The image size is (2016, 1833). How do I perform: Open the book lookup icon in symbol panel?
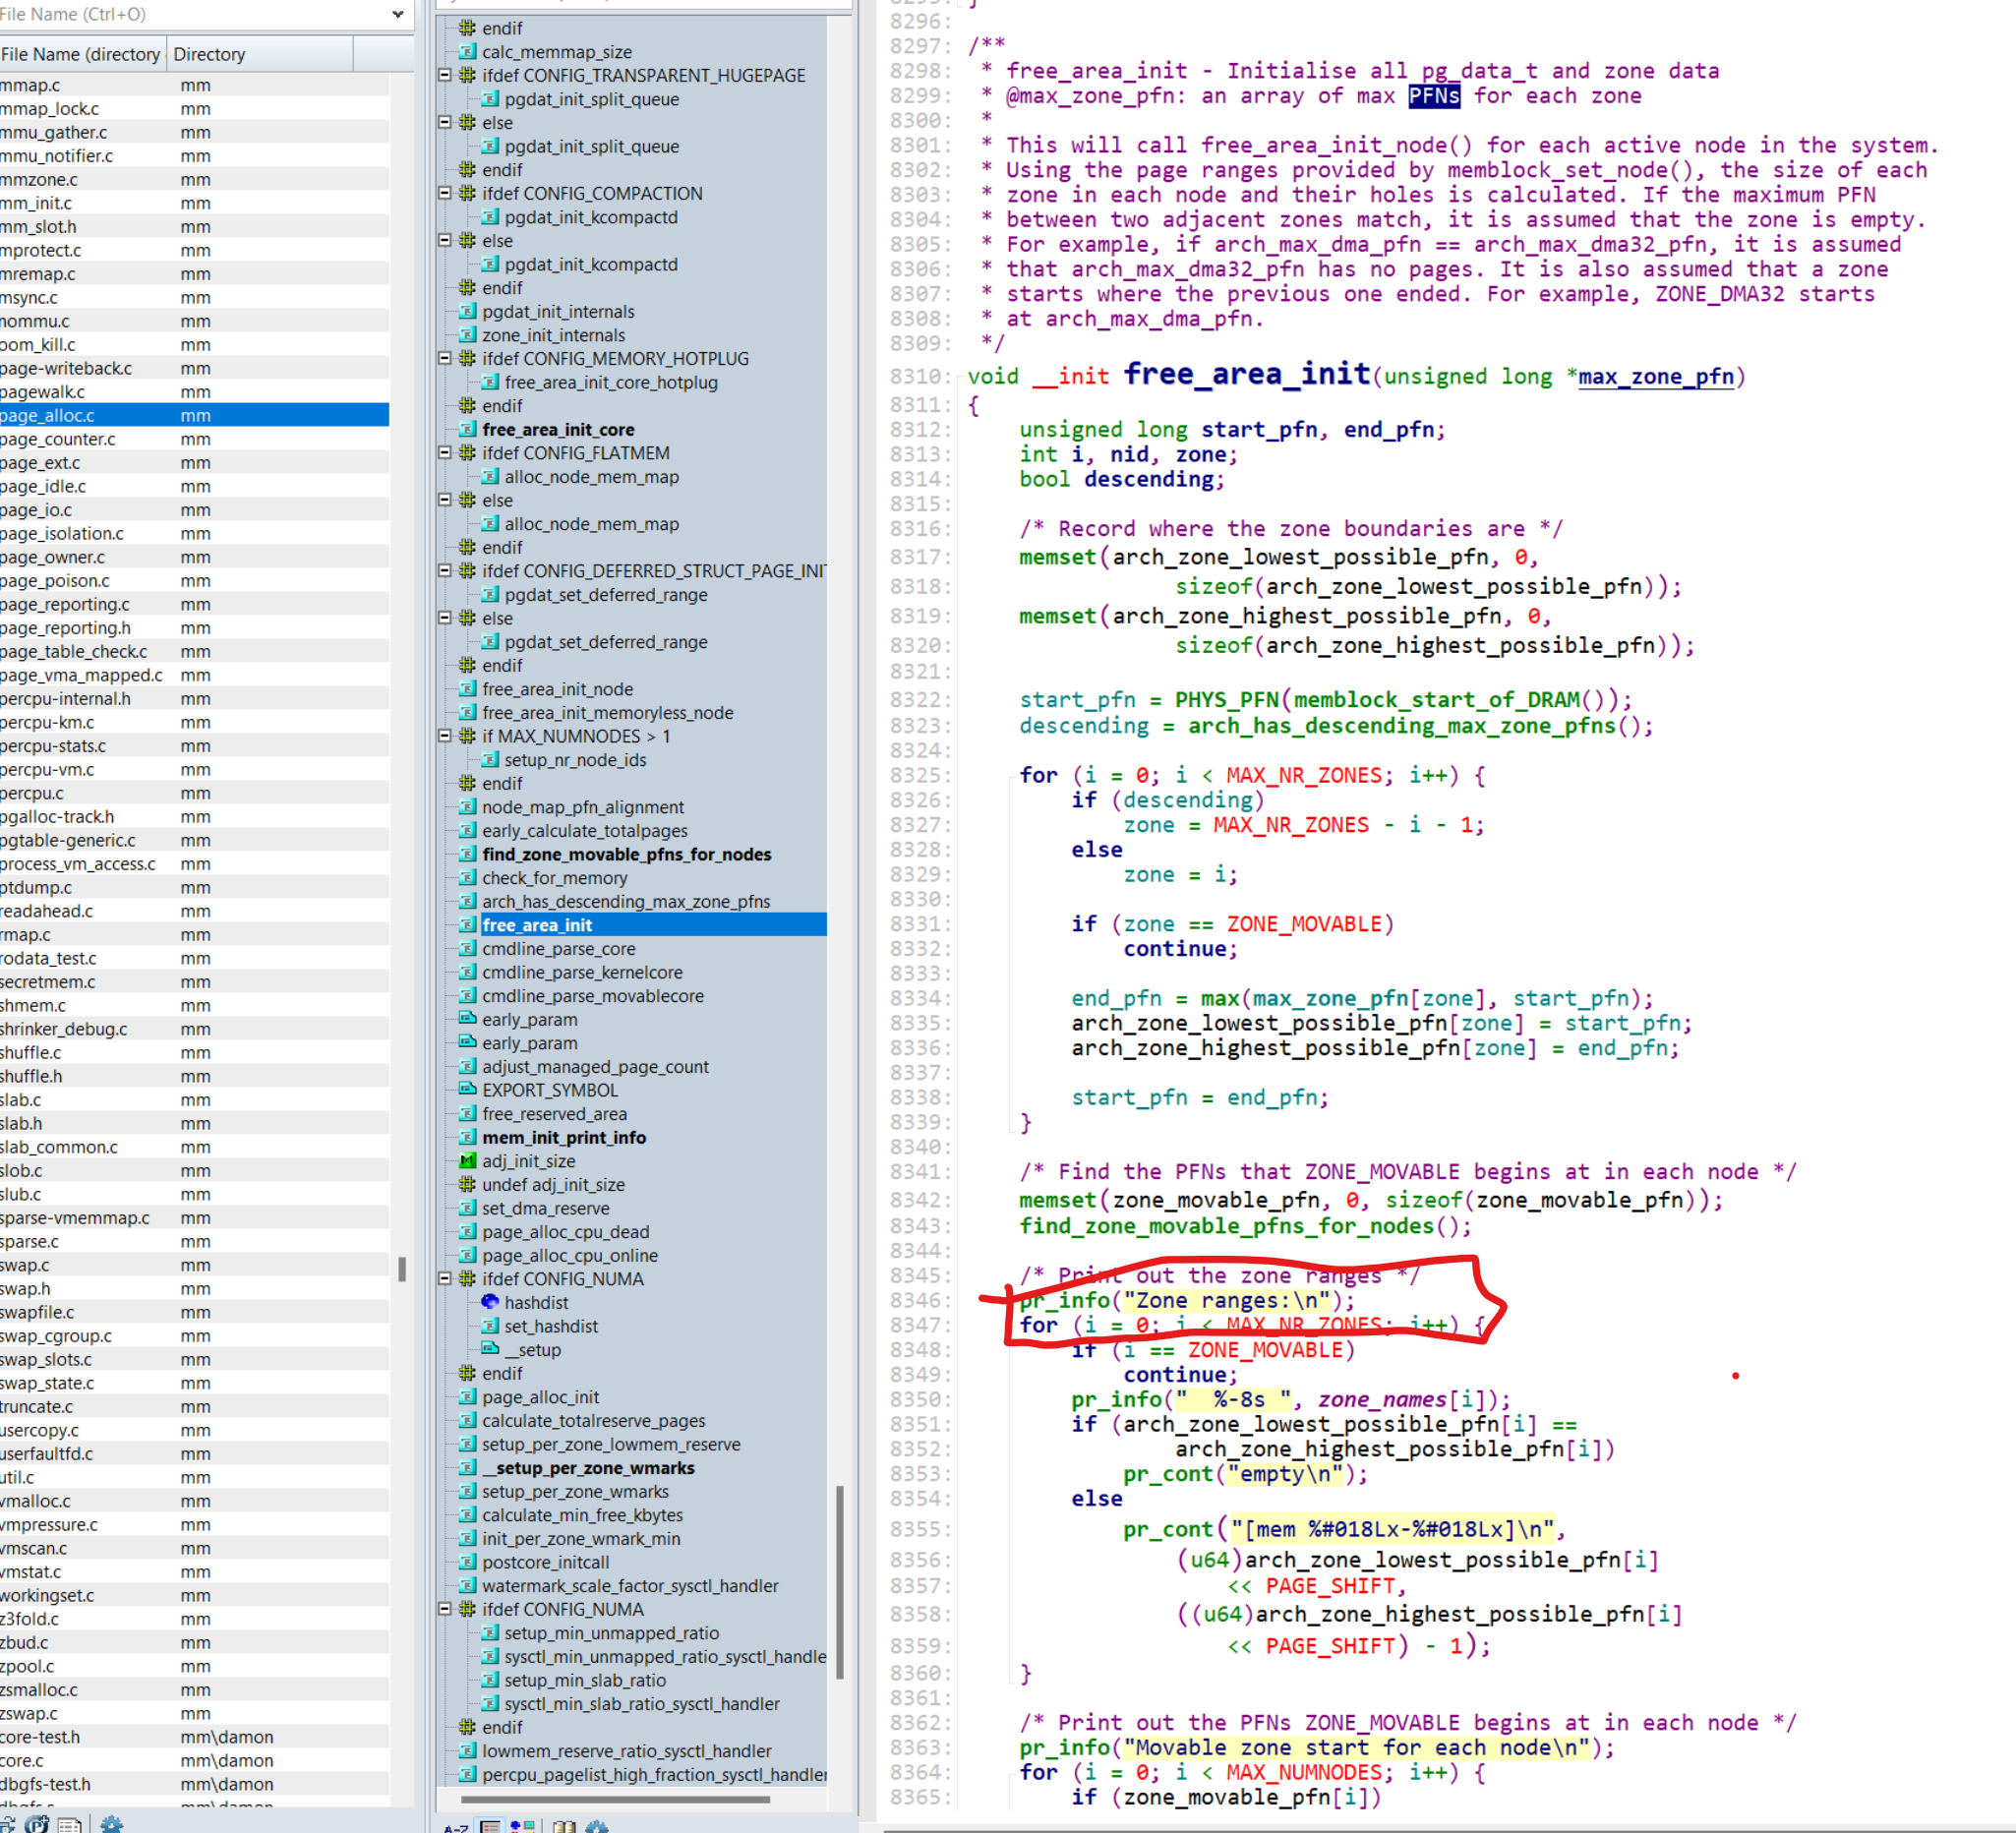point(564,1826)
